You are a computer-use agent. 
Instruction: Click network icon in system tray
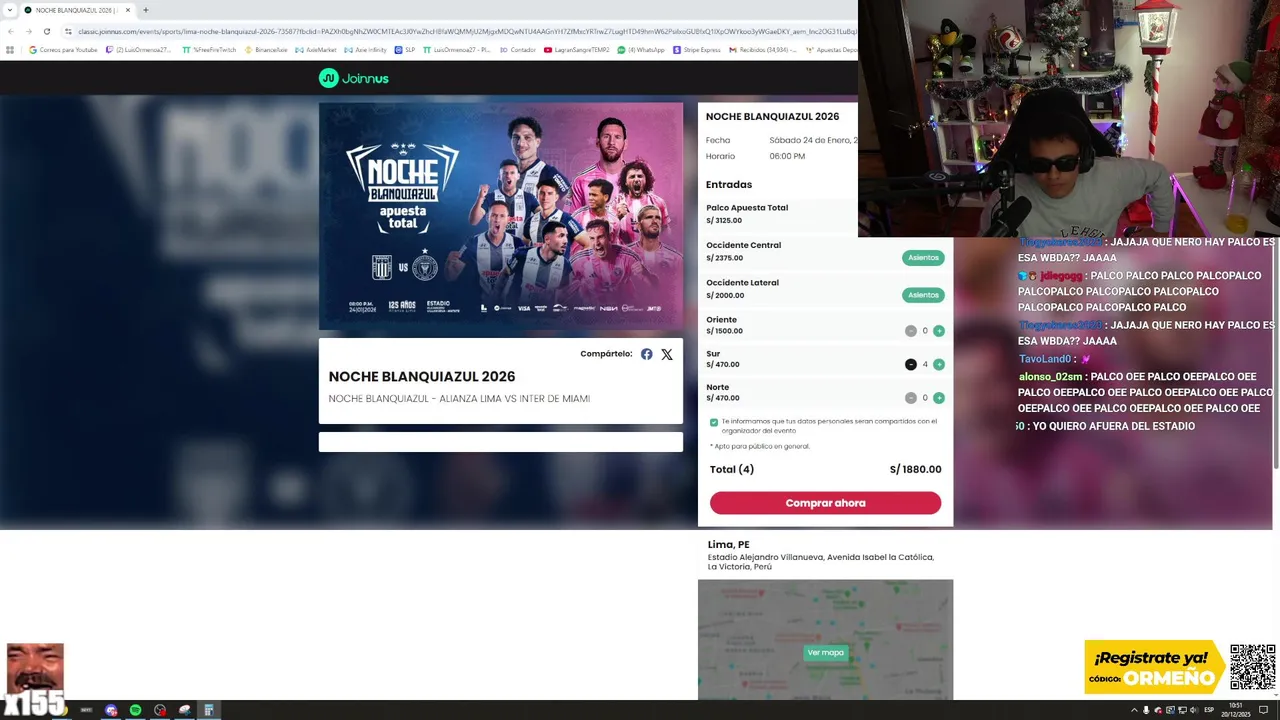(x=1182, y=710)
